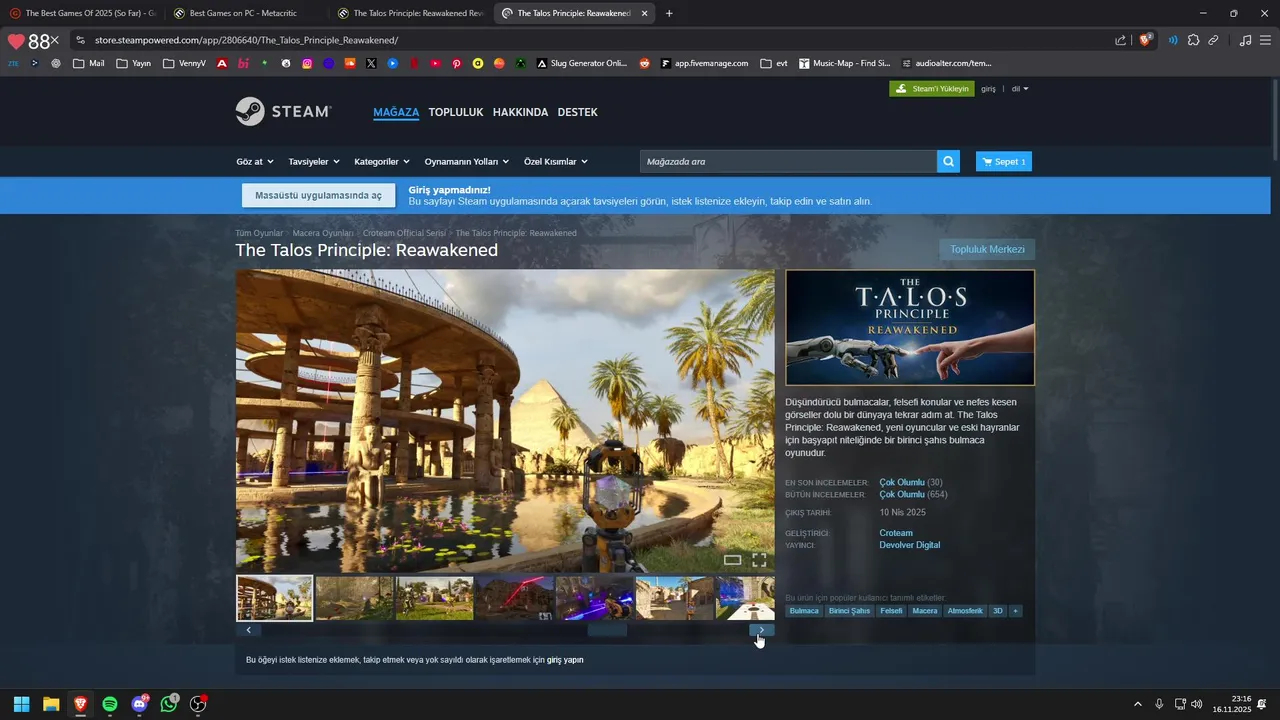Click the Windows Start button

click(21, 704)
